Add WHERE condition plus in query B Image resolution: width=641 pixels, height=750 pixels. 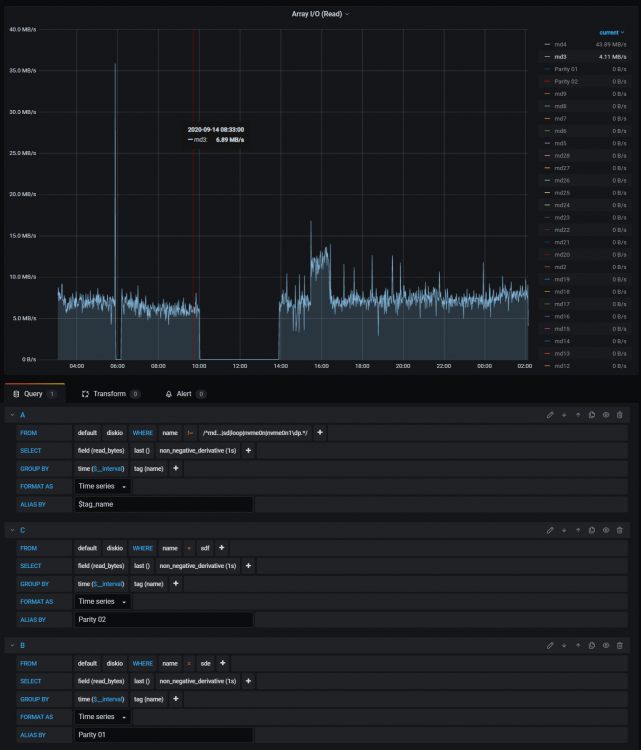(222, 663)
